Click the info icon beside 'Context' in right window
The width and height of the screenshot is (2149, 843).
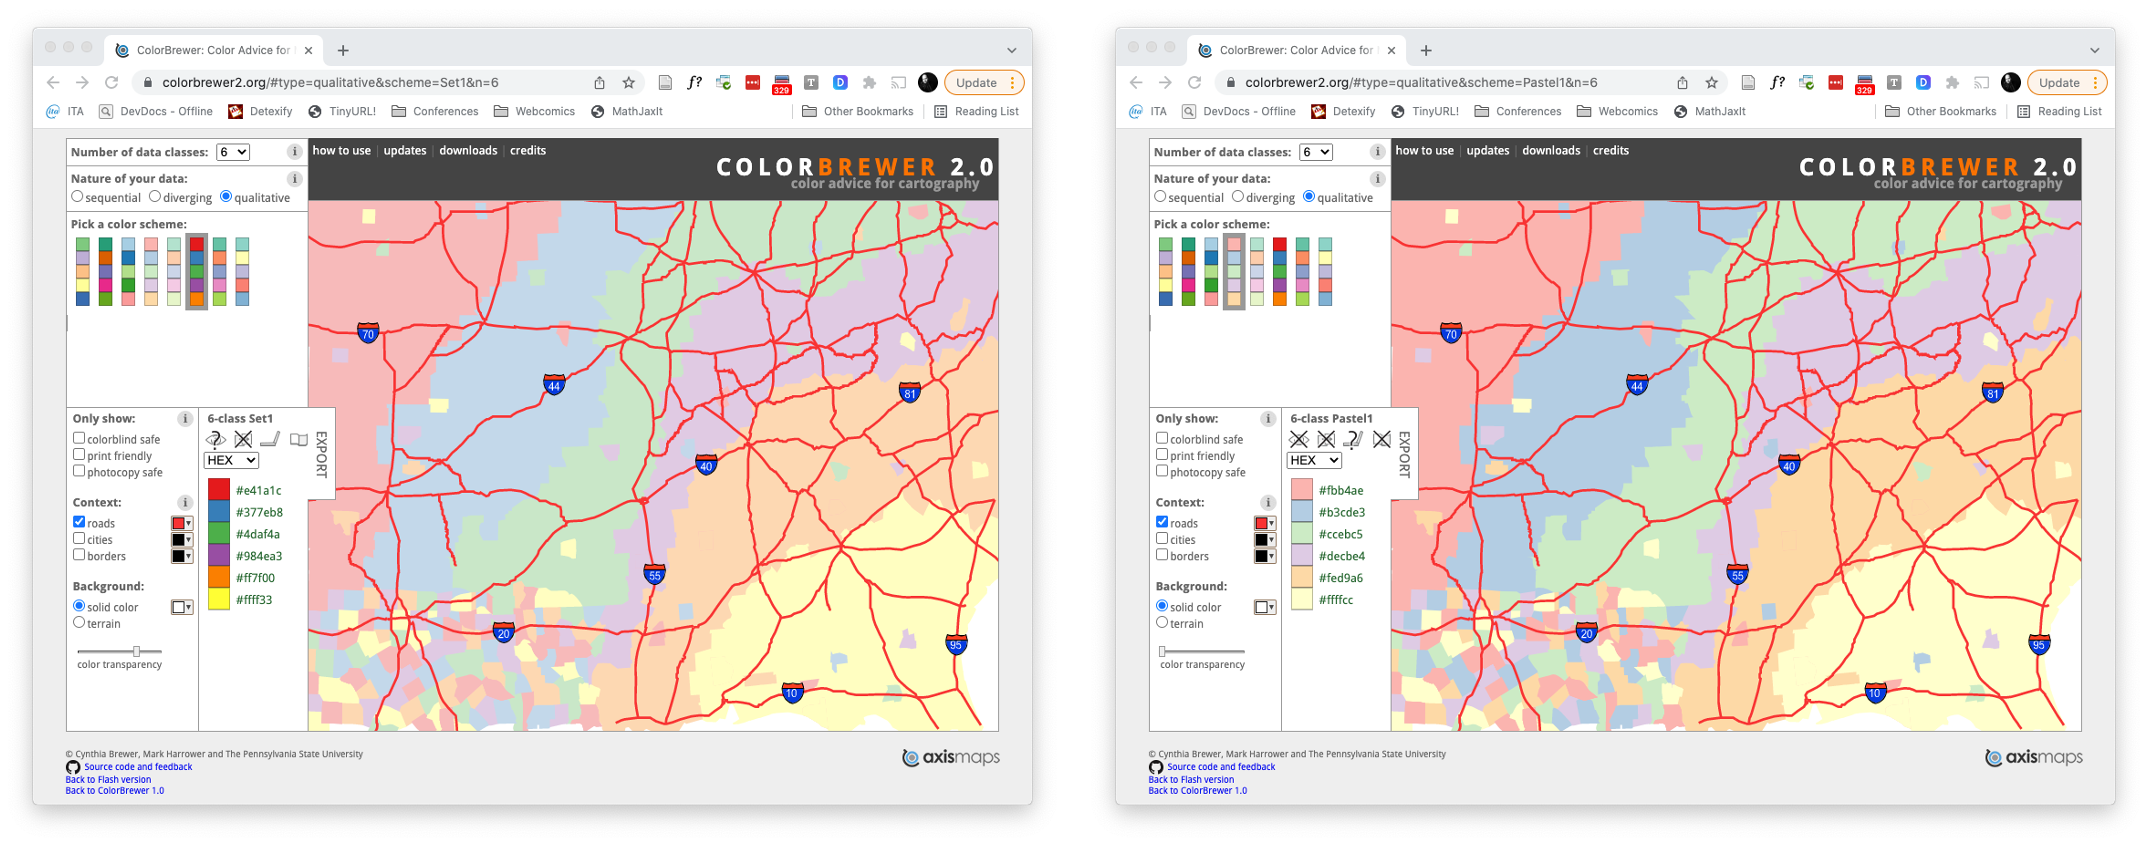(x=1268, y=503)
